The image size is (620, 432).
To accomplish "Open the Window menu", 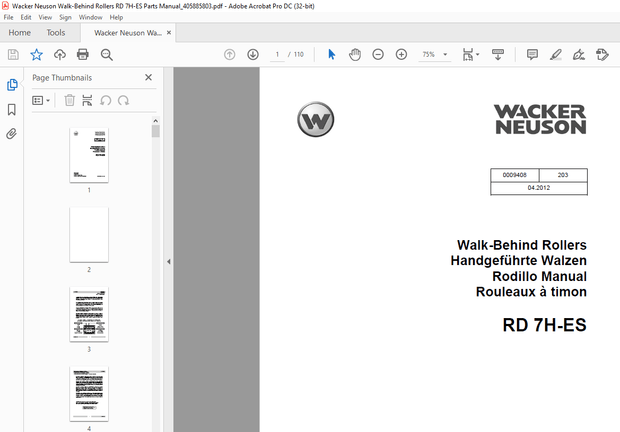I will 91,17.
